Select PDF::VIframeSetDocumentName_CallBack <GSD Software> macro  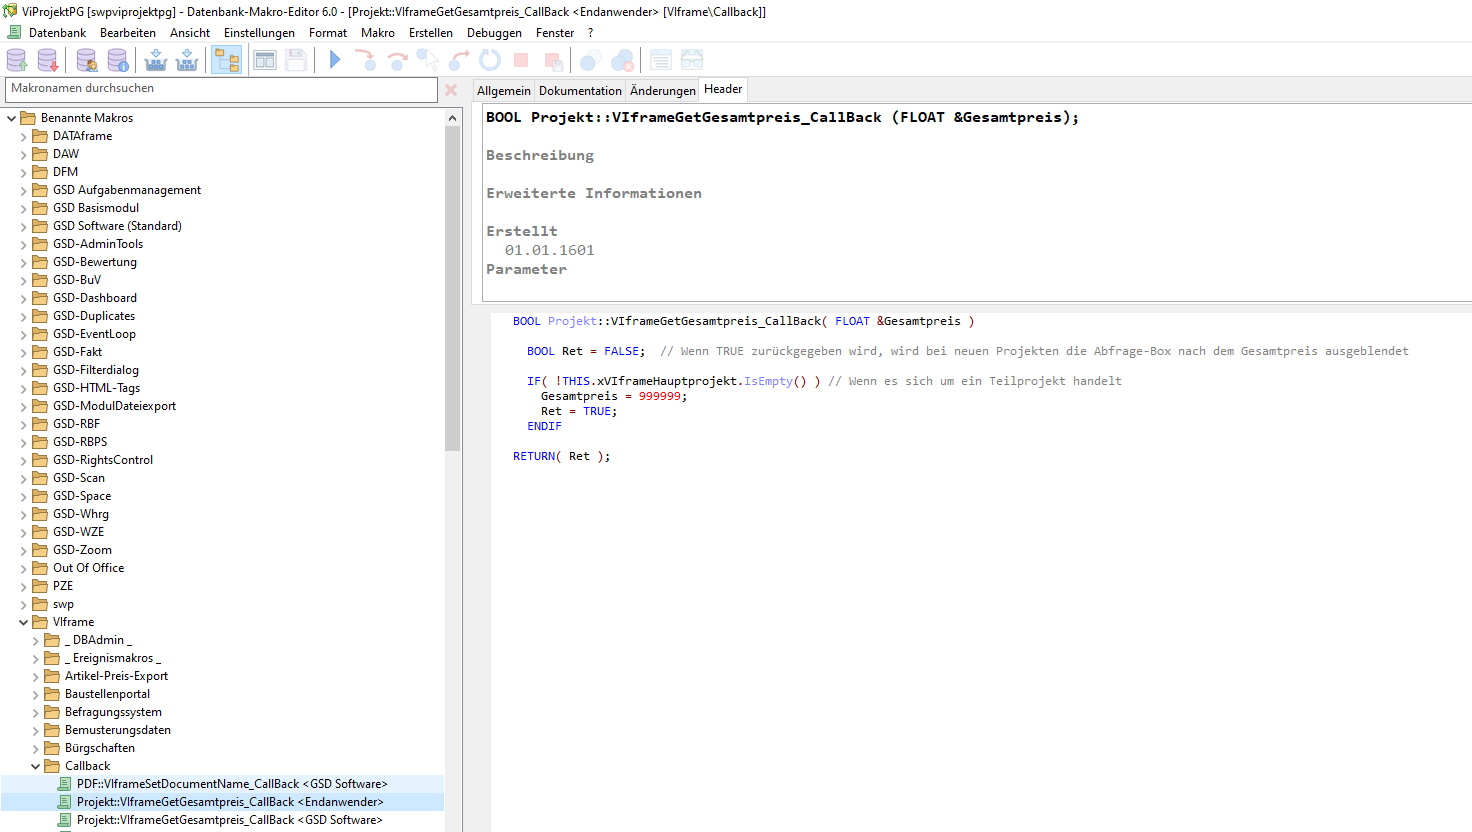click(232, 784)
